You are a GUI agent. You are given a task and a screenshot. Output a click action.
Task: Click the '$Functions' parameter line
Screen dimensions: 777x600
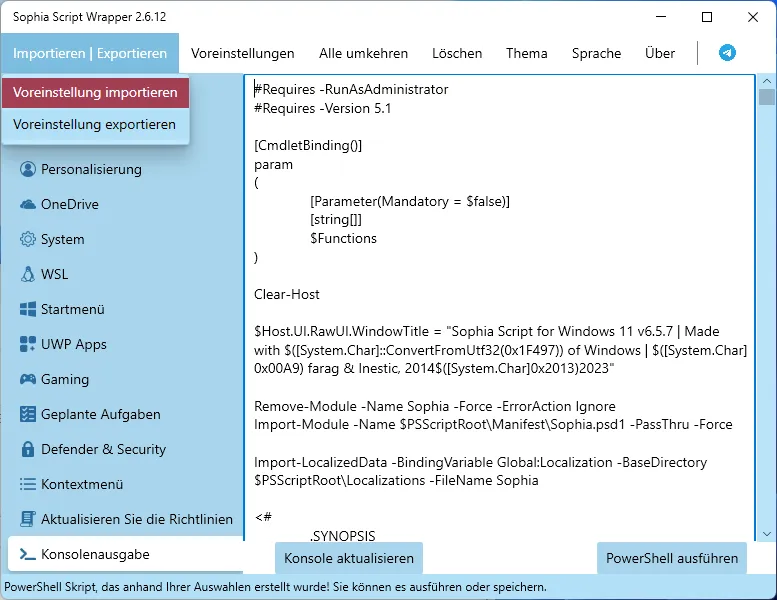tap(343, 238)
